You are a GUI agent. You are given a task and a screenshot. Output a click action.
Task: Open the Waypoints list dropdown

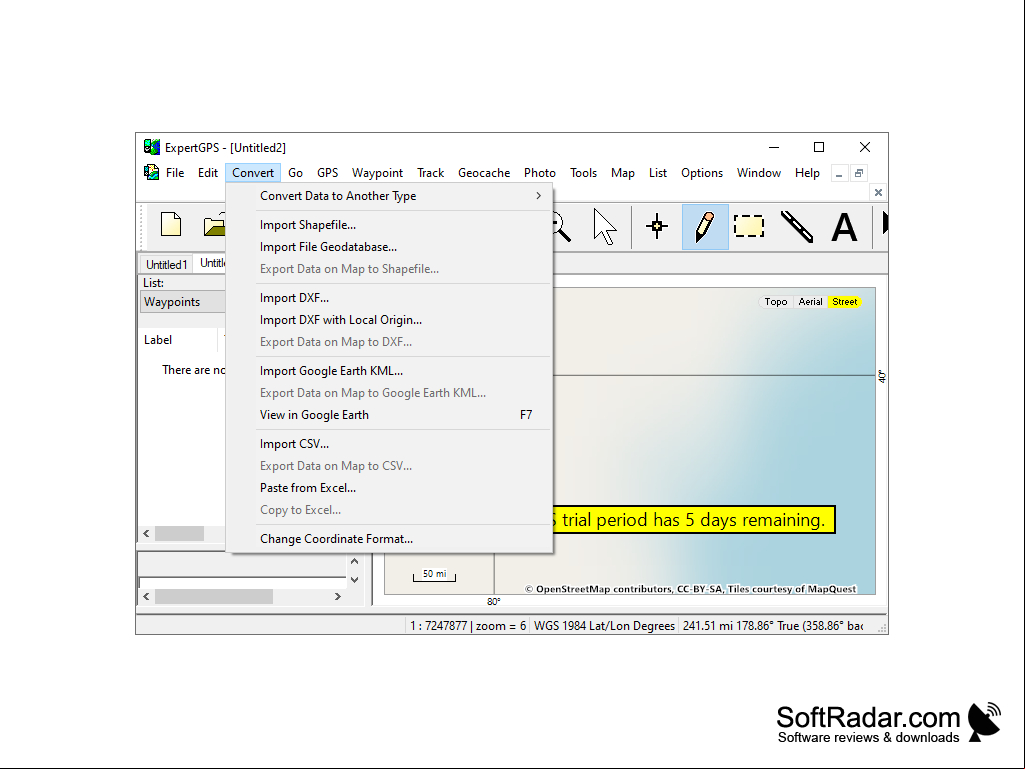point(183,301)
